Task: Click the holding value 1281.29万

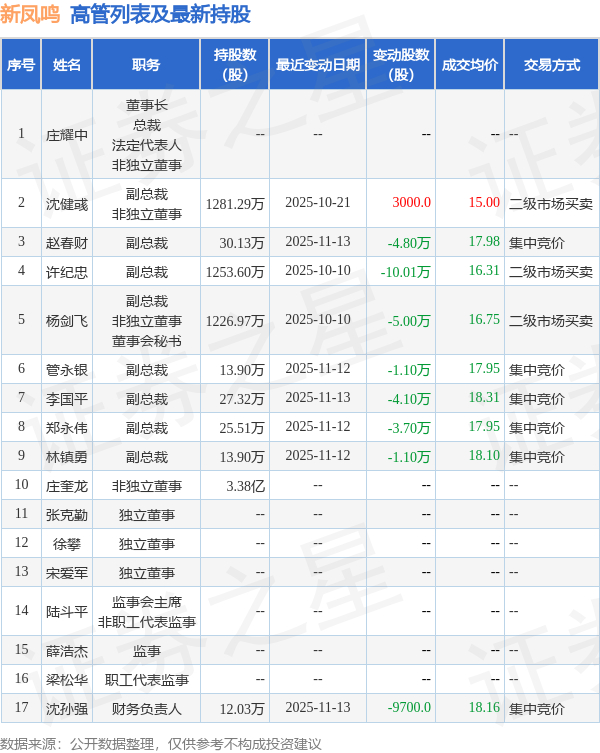Action: tap(235, 204)
